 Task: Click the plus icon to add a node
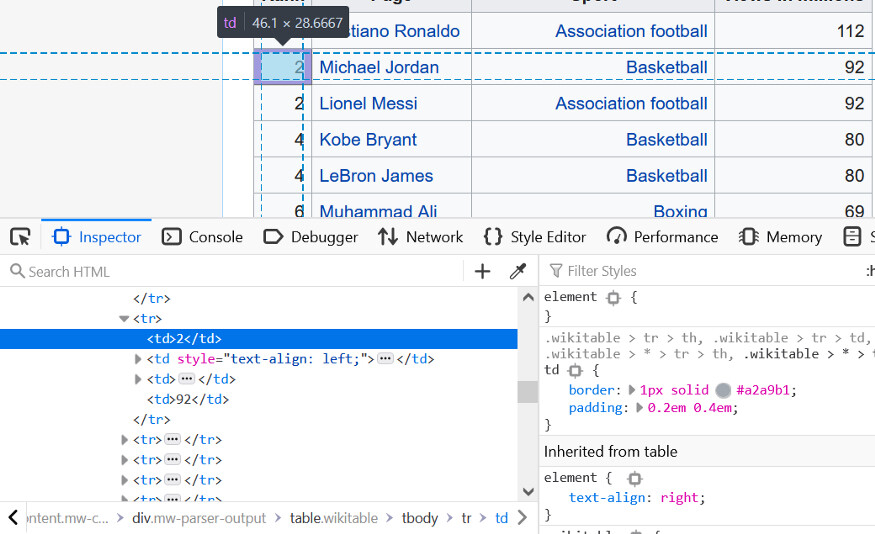click(x=483, y=271)
